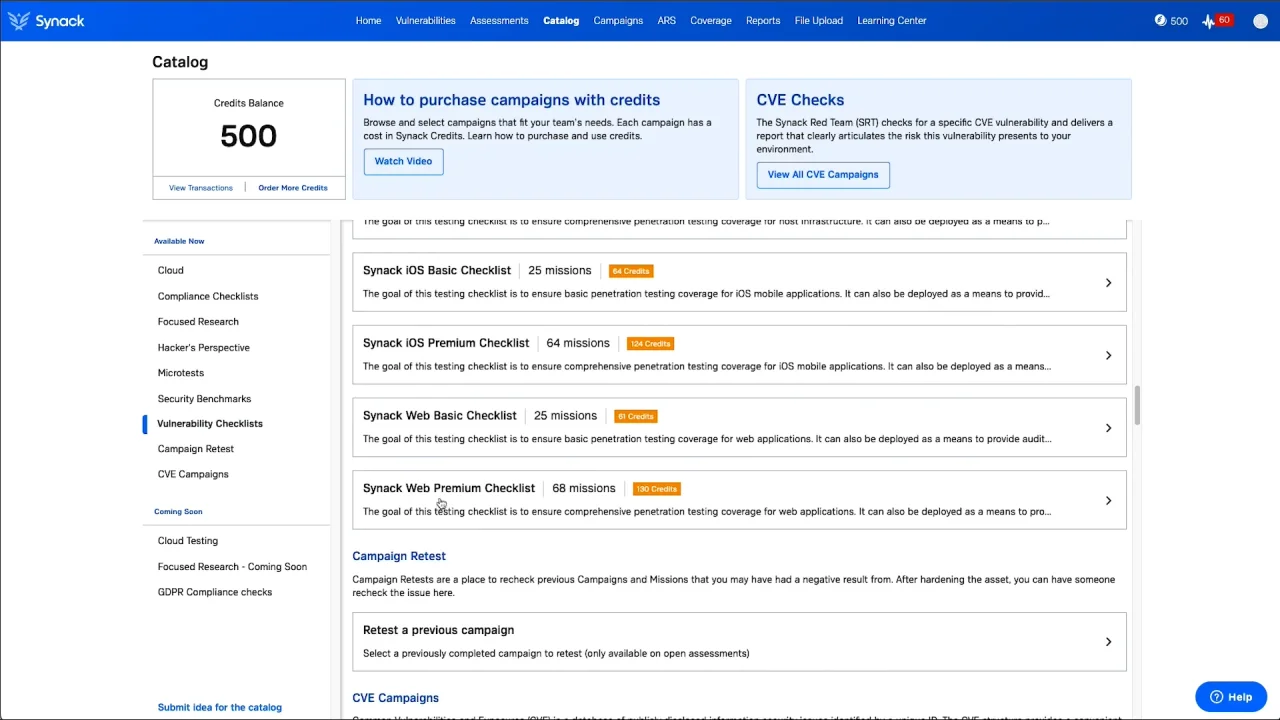Click the Watch Video button
Screen dimensions: 1280x720
point(403,161)
